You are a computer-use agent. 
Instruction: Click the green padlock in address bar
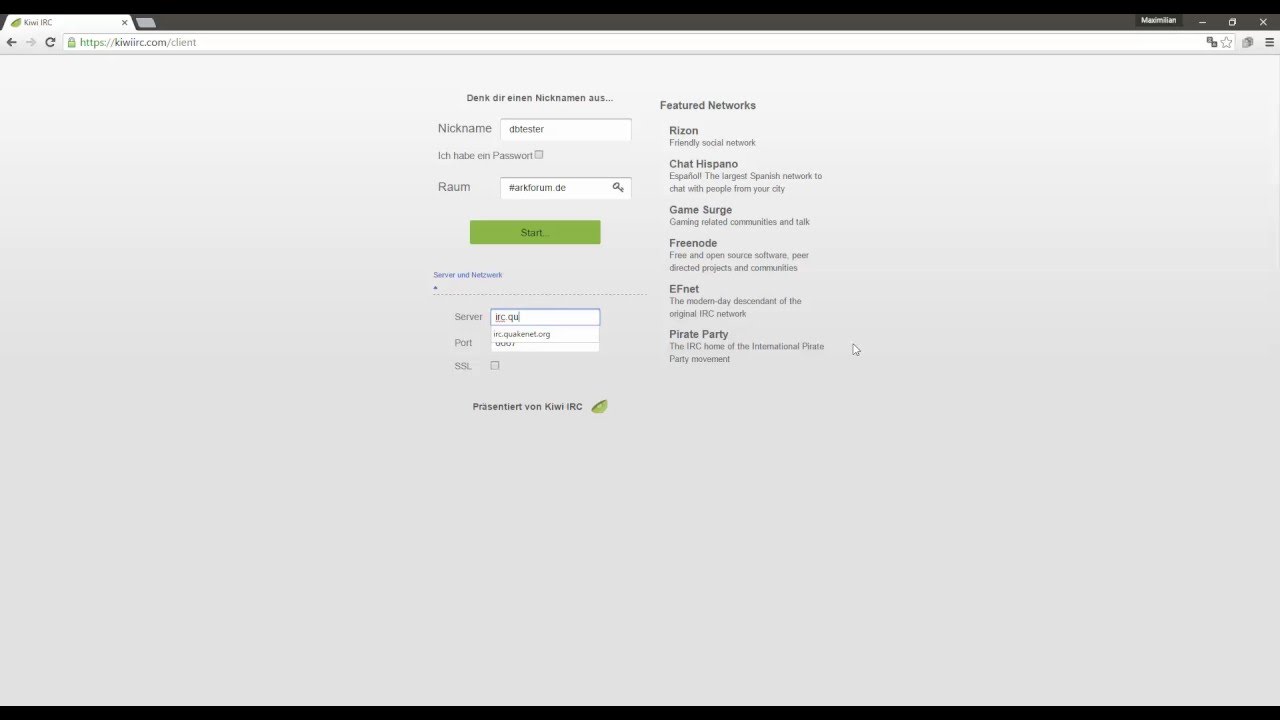[x=71, y=42]
